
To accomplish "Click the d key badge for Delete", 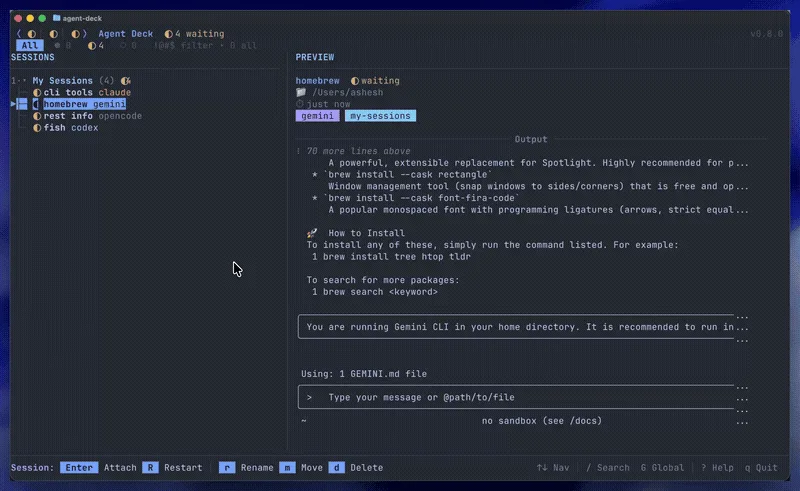I will [x=337, y=468].
